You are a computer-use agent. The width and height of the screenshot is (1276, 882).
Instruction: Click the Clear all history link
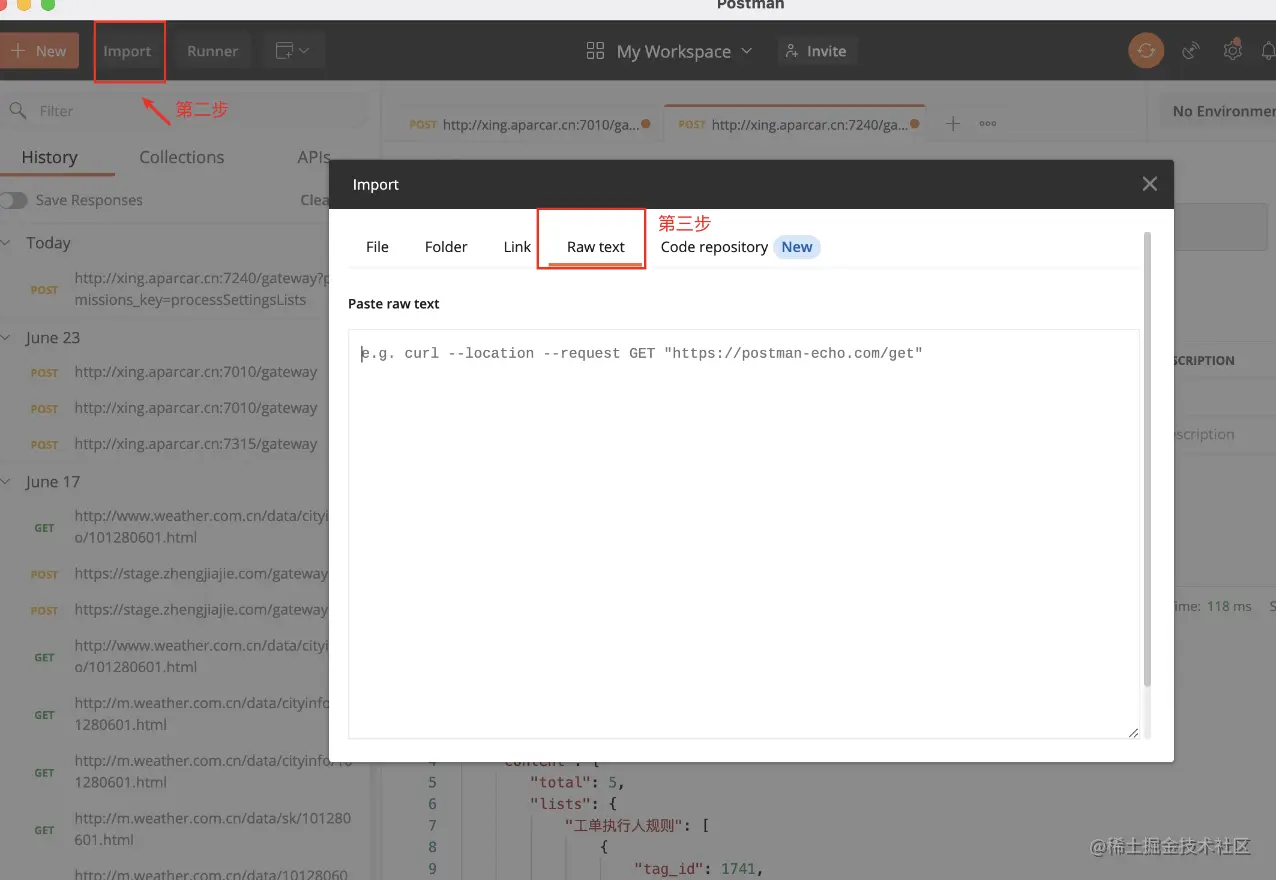click(316, 200)
